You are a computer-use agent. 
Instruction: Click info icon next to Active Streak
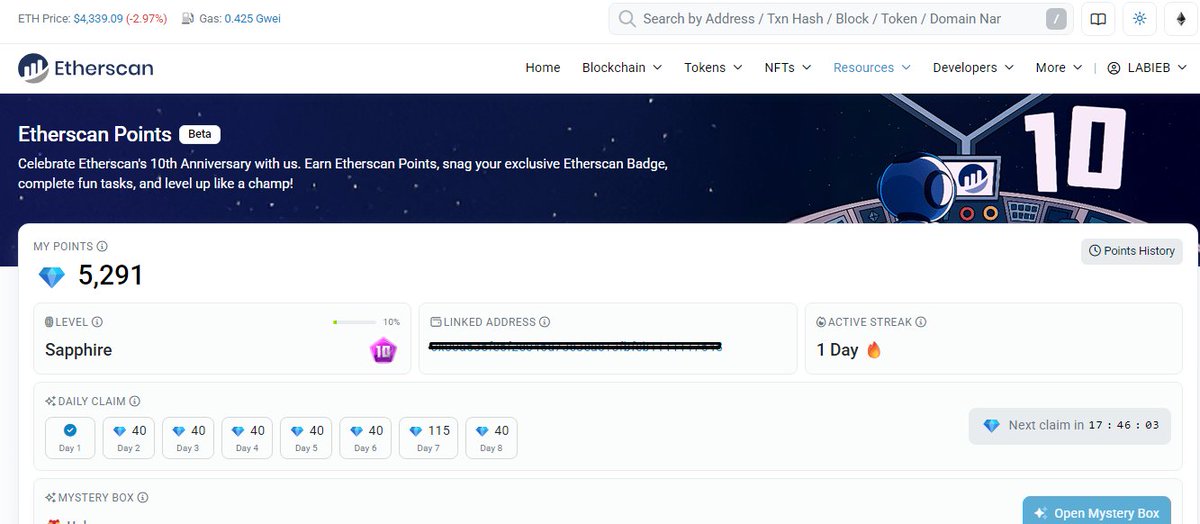[x=921, y=322]
